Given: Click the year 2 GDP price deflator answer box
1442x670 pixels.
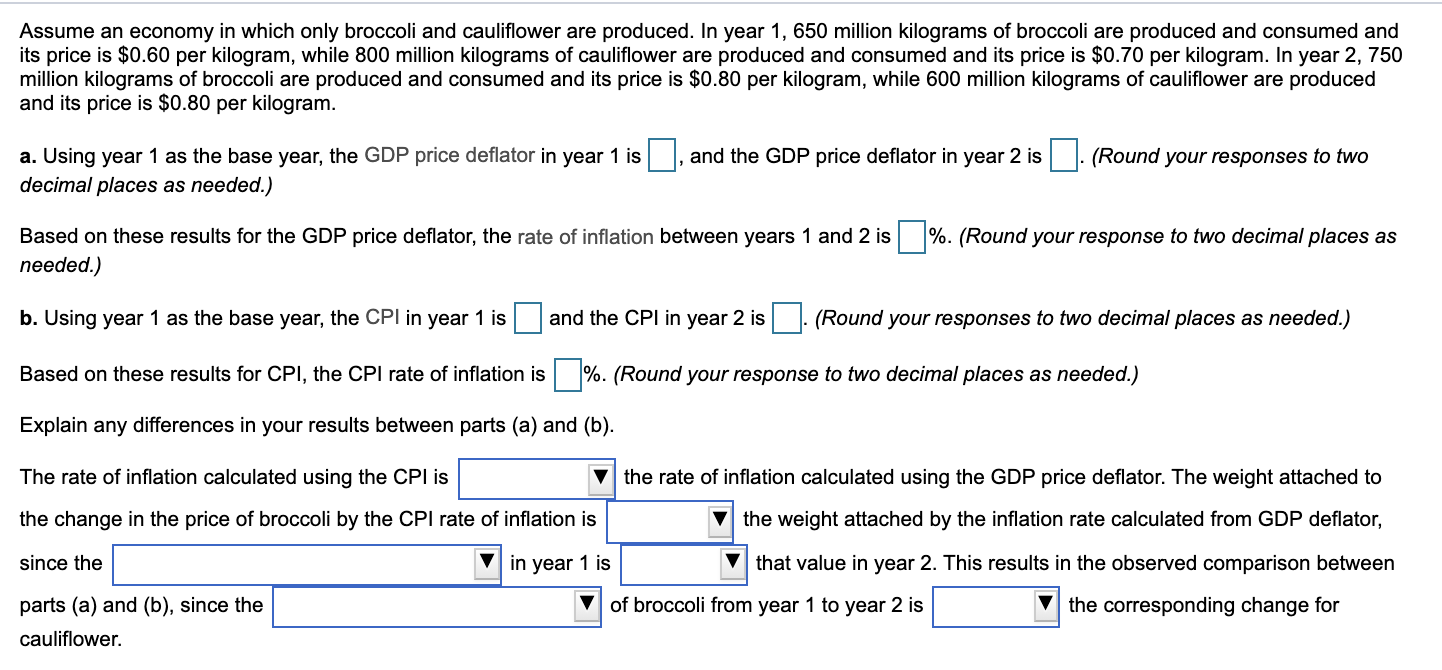Looking at the screenshot, I should tap(1063, 156).
